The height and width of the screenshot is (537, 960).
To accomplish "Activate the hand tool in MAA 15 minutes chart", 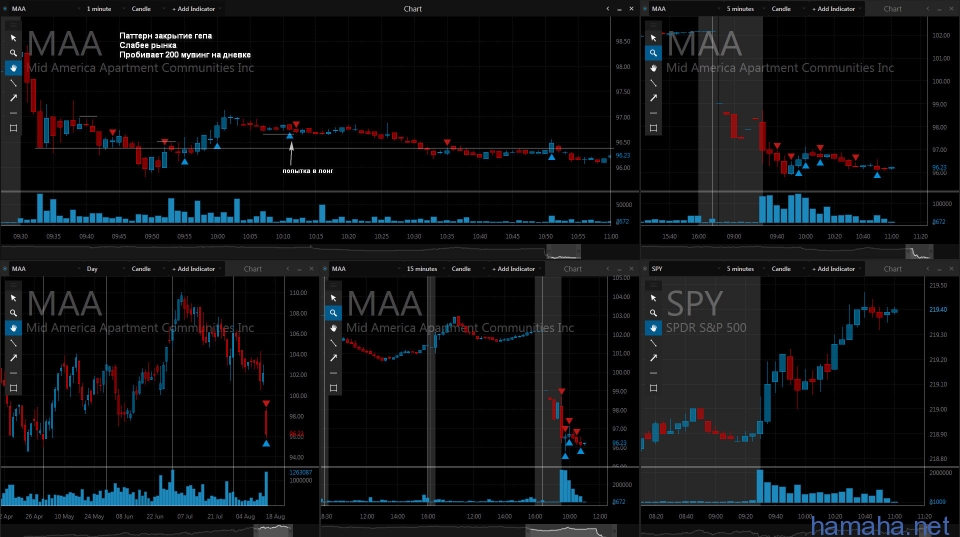I will click(x=333, y=328).
